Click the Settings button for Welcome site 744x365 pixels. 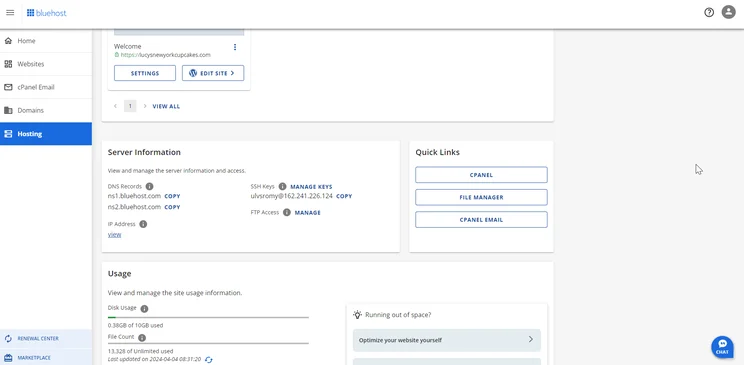click(145, 73)
